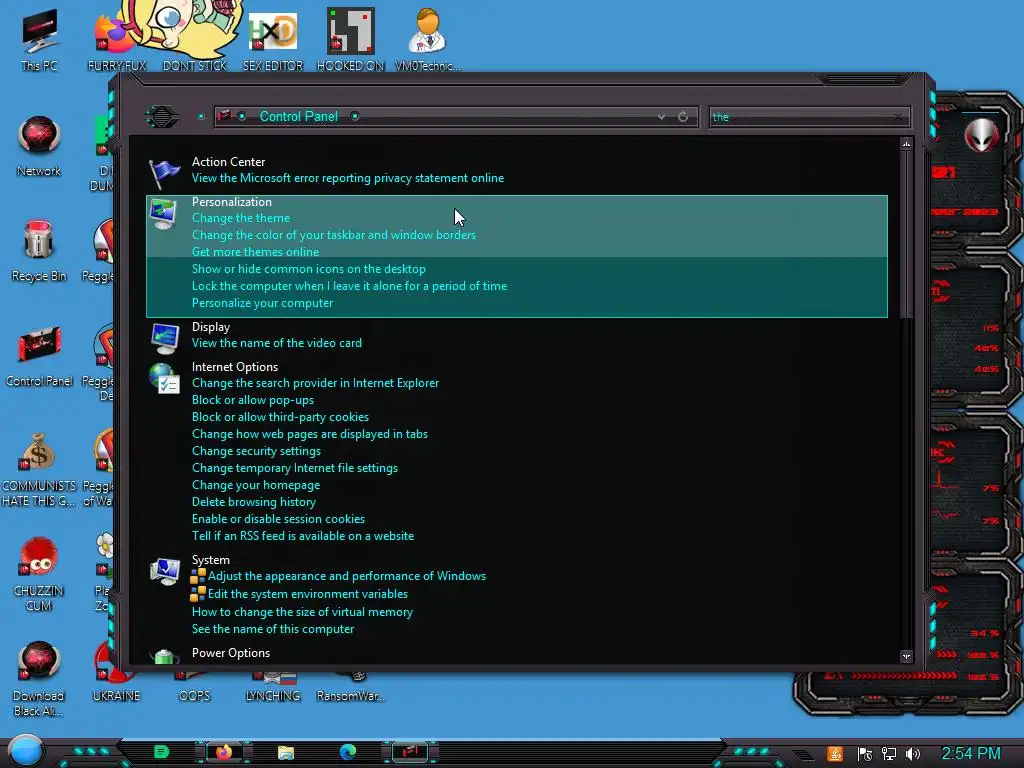Open Personalize your computer link
1024x768 pixels.
click(263, 303)
